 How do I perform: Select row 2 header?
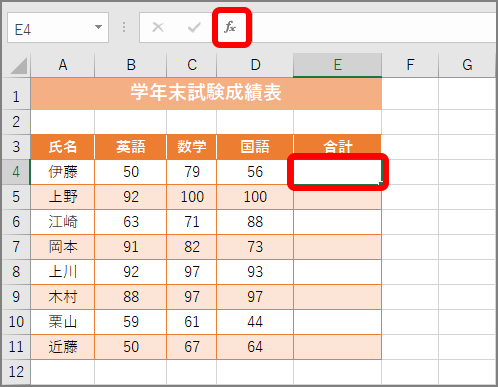tap(16, 122)
